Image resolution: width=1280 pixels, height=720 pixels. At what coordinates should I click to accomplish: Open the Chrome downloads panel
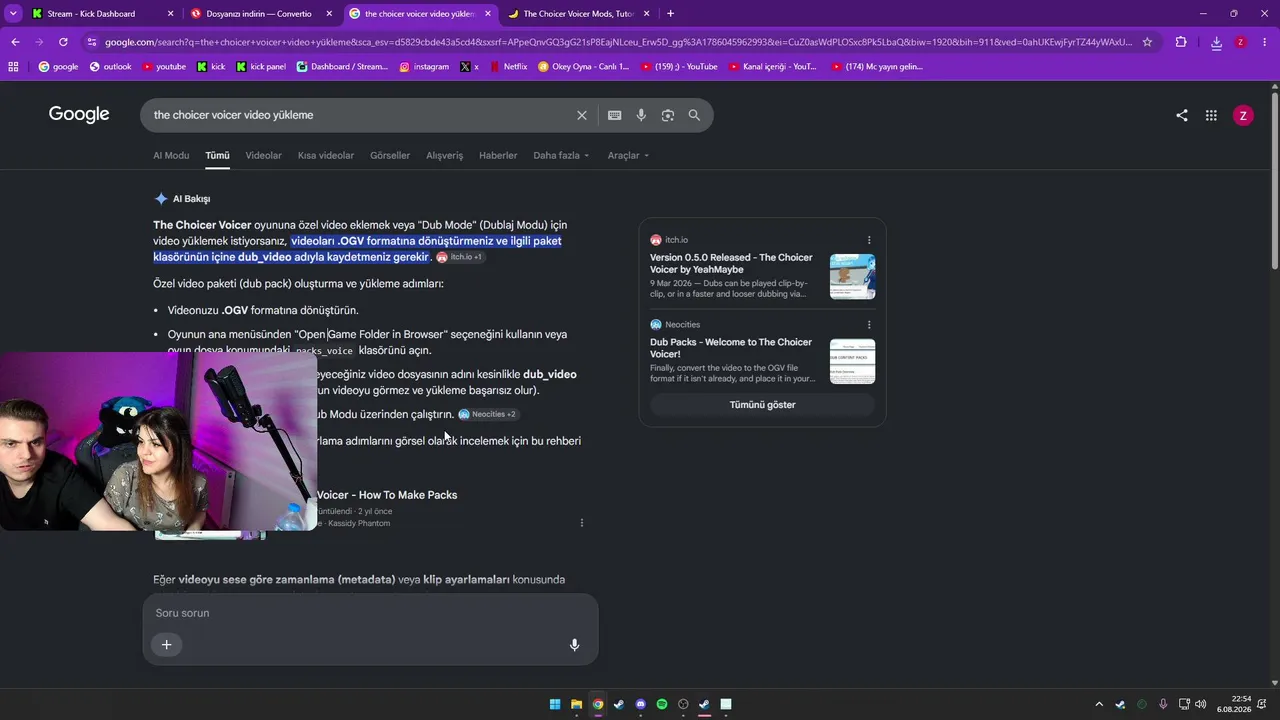[1216, 42]
